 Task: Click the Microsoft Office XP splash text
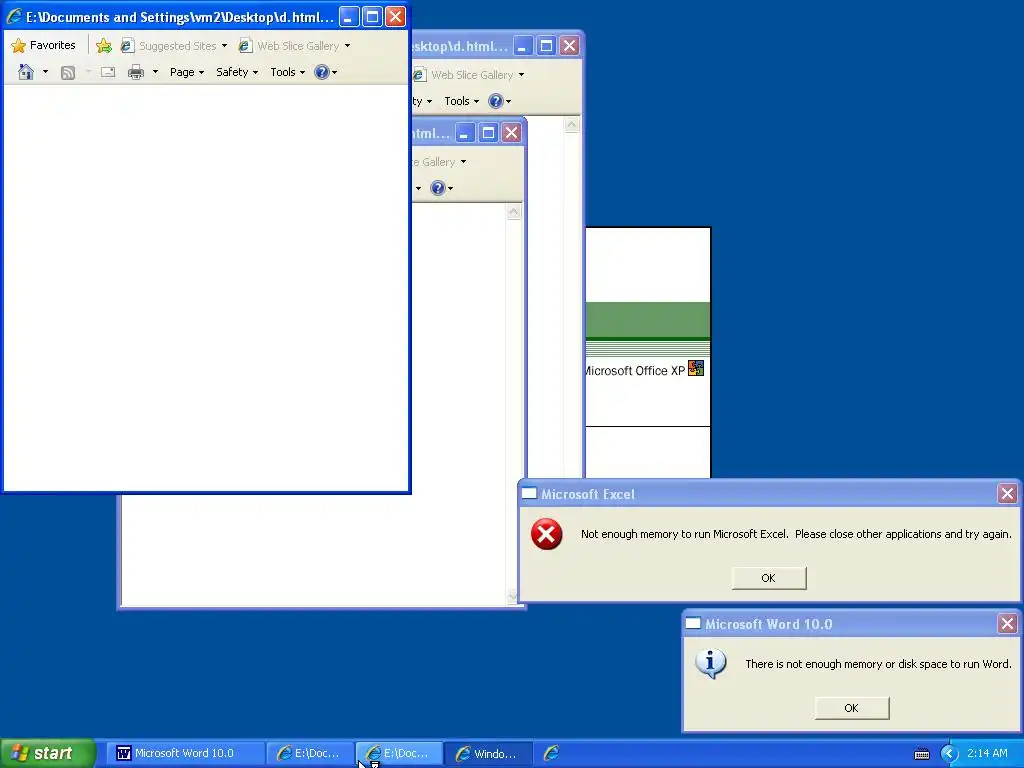pos(635,370)
